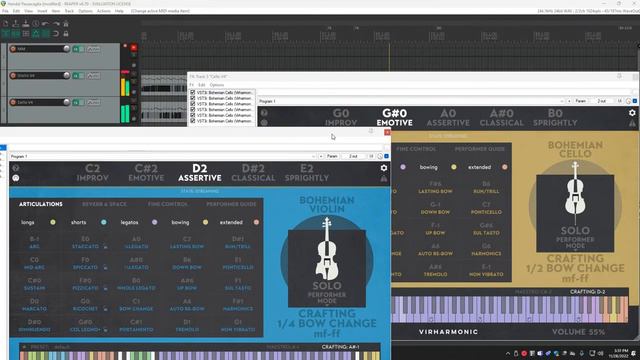640x360 pixels.
Task: Toggle the lock icon in second toolbar row
Action: [66, 34]
